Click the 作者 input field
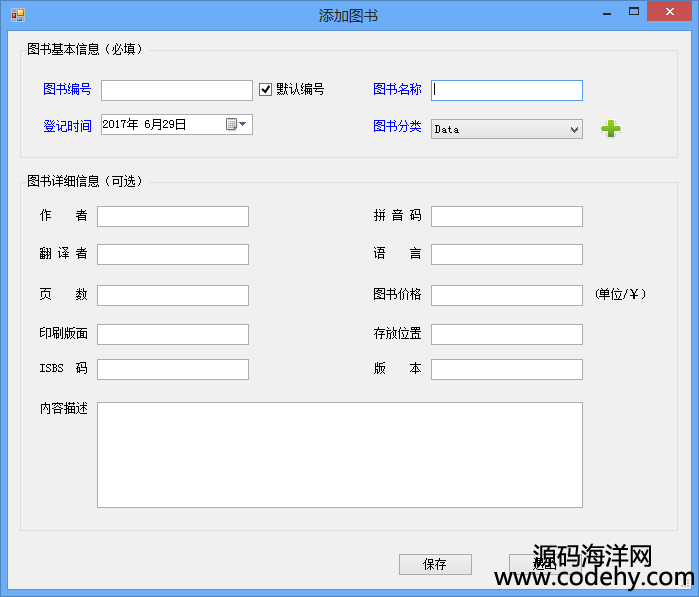The image size is (699, 597). click(172, 216)
